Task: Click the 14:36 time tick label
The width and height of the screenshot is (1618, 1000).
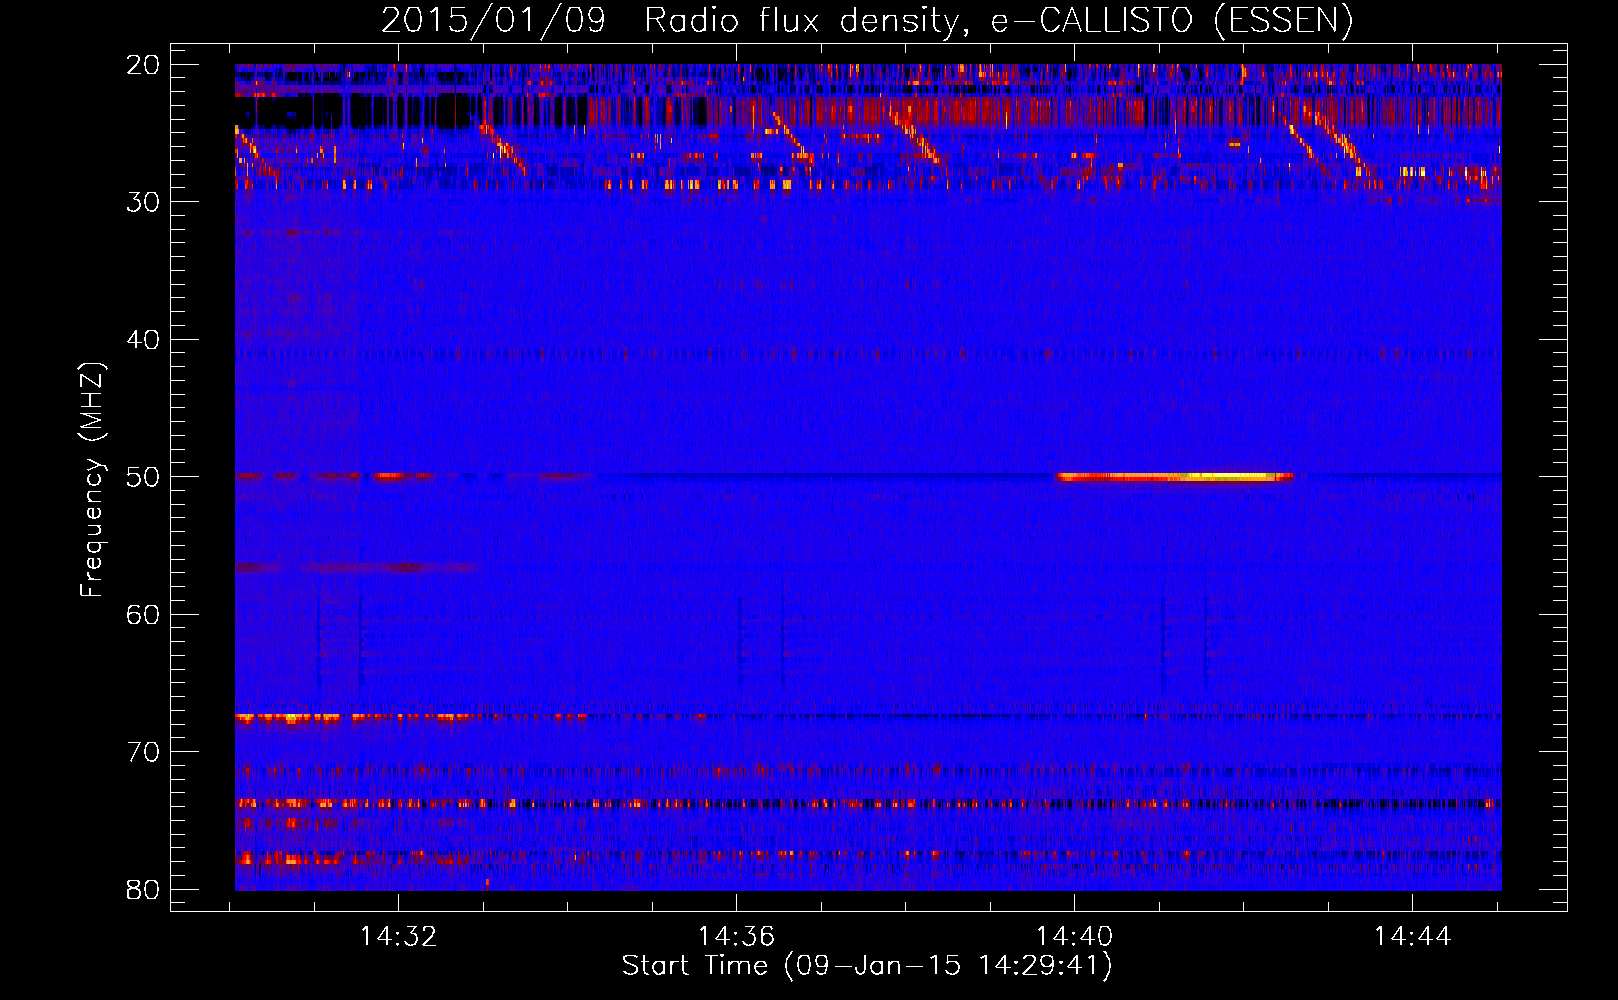Action: pos(736,937)
